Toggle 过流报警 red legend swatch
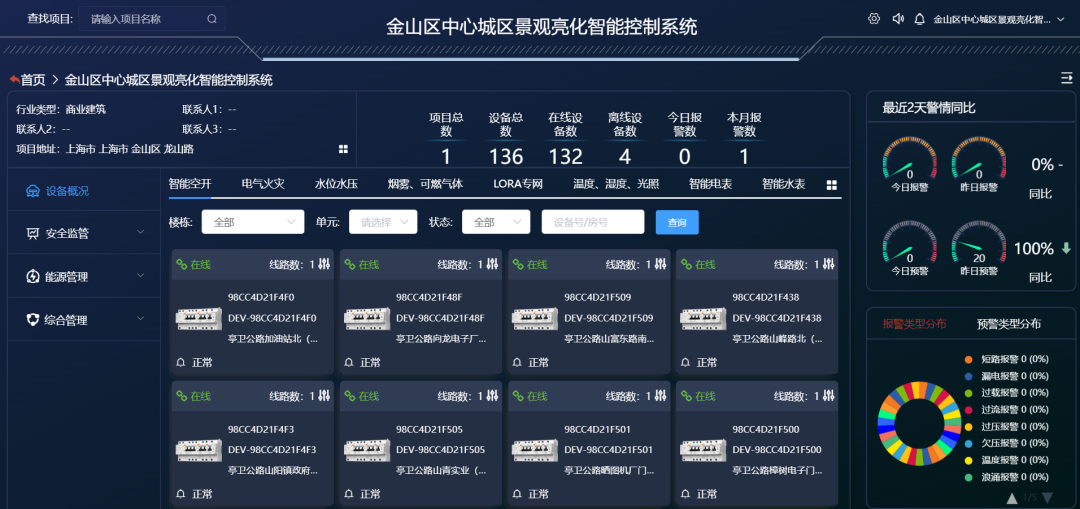 pos(968,410)
